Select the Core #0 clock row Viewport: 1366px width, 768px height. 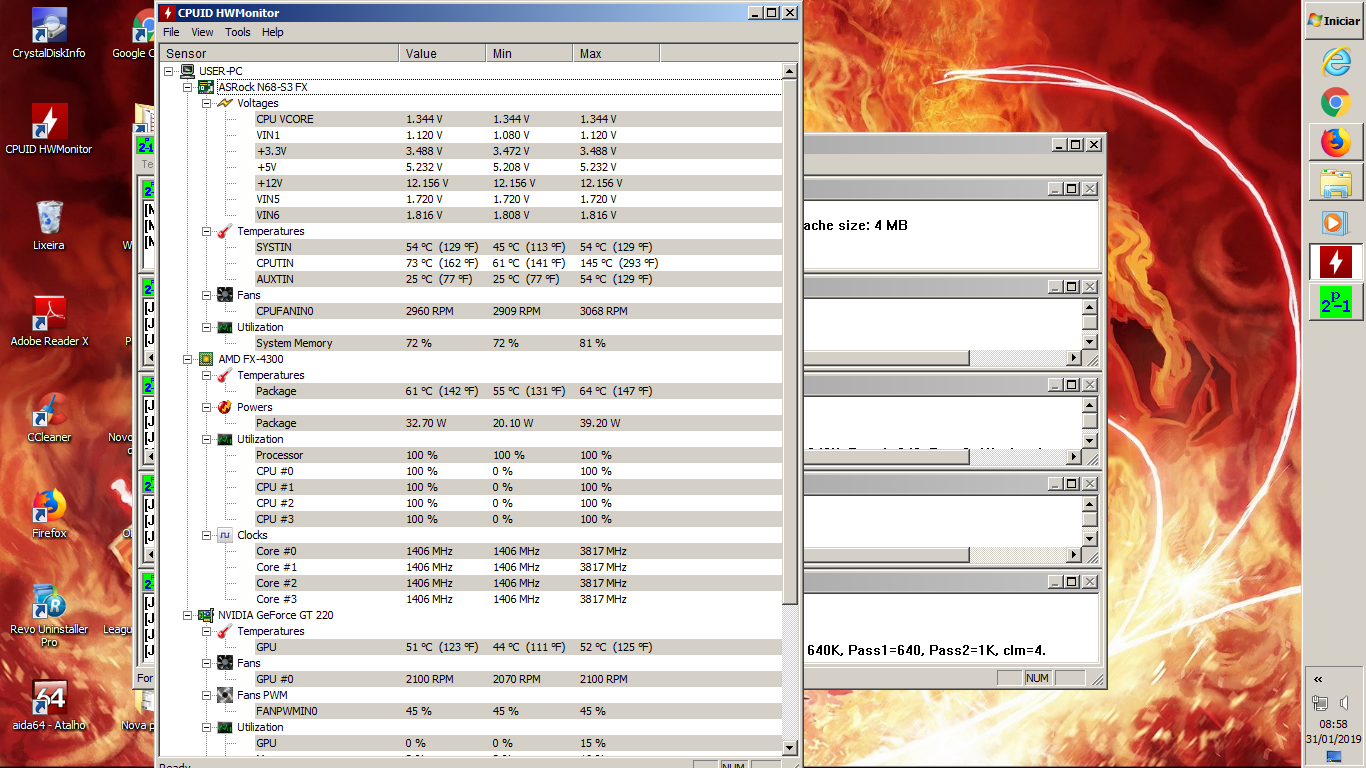(x=517, y=551)
